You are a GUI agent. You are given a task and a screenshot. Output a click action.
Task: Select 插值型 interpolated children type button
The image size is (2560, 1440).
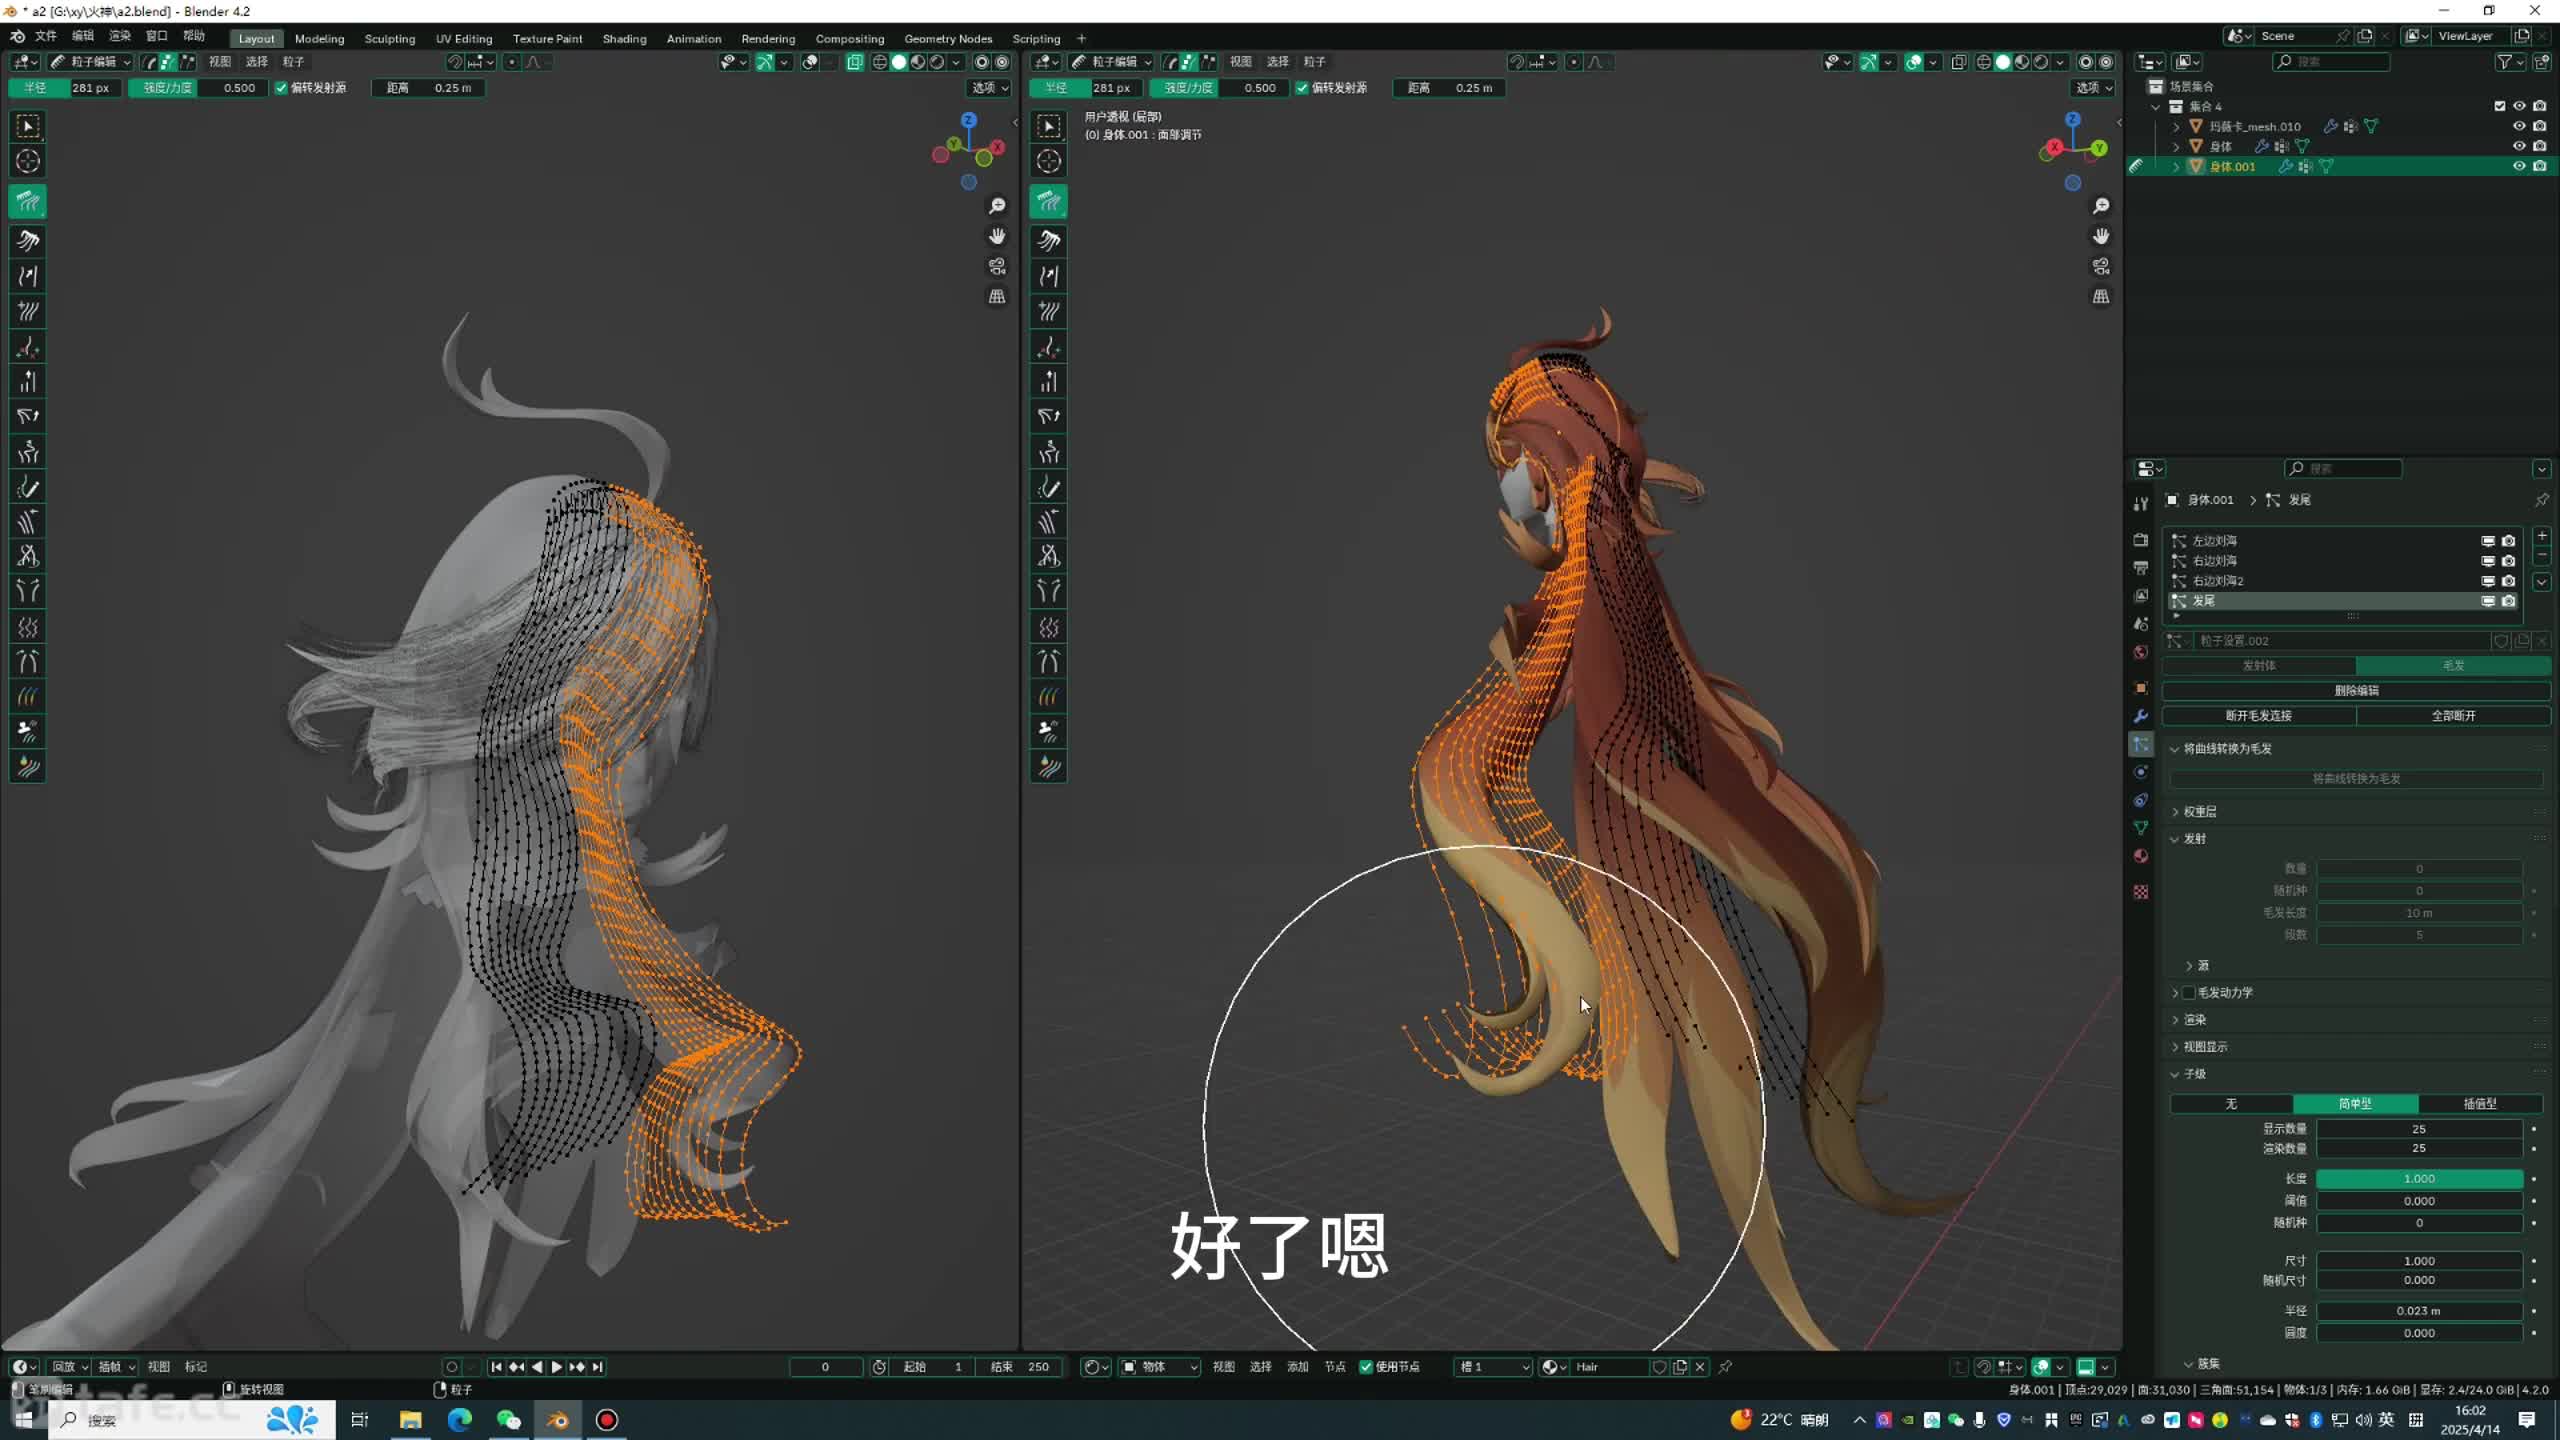point(2480,1103)
